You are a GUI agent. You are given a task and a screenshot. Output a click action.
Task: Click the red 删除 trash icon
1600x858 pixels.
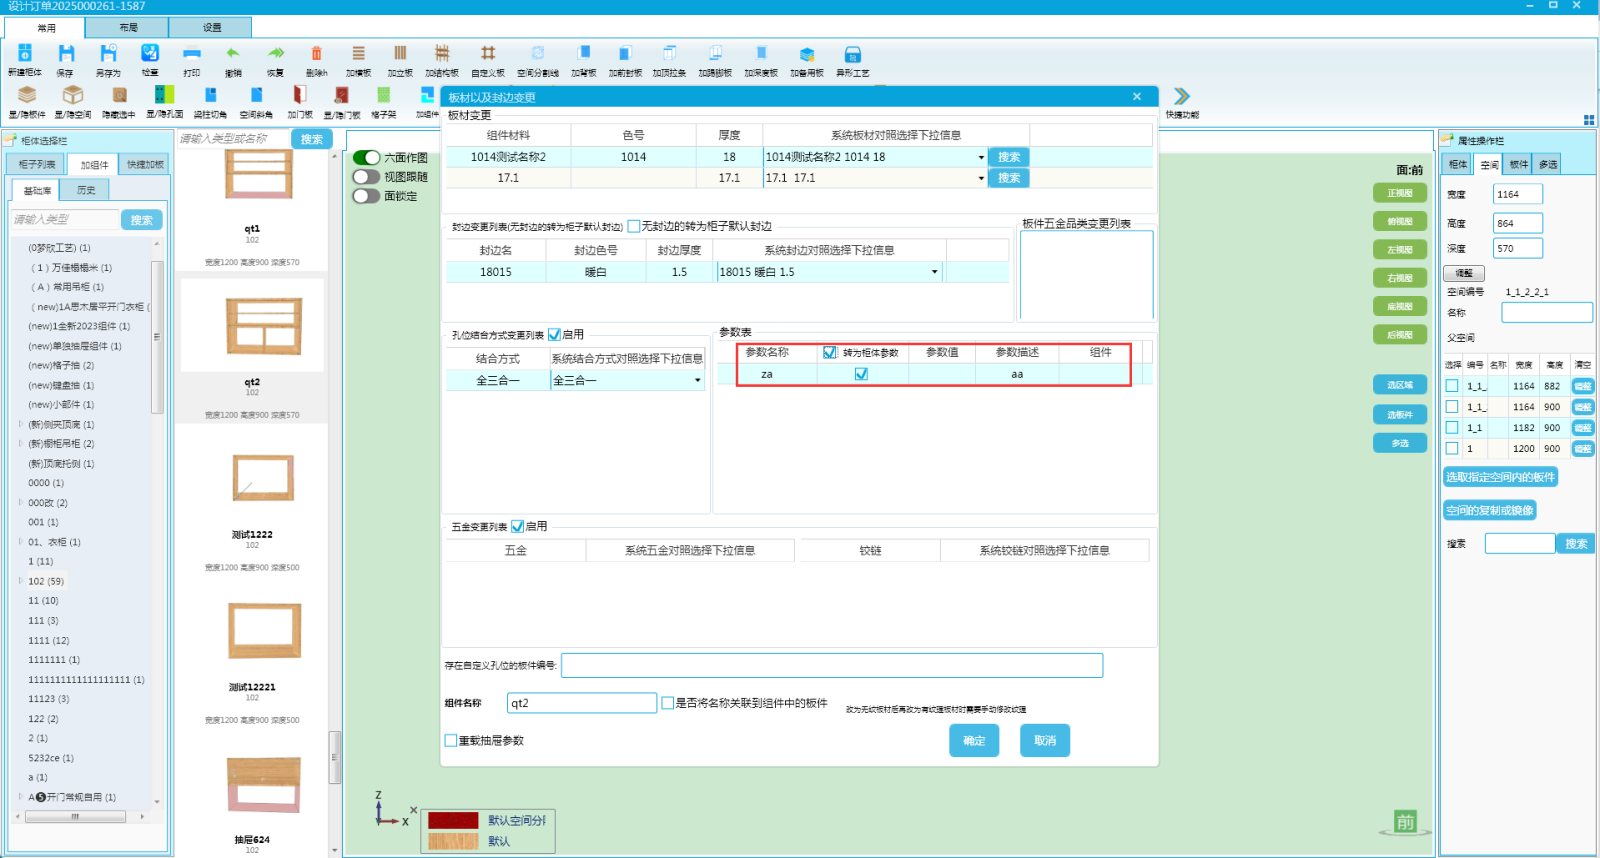[316, 55]
